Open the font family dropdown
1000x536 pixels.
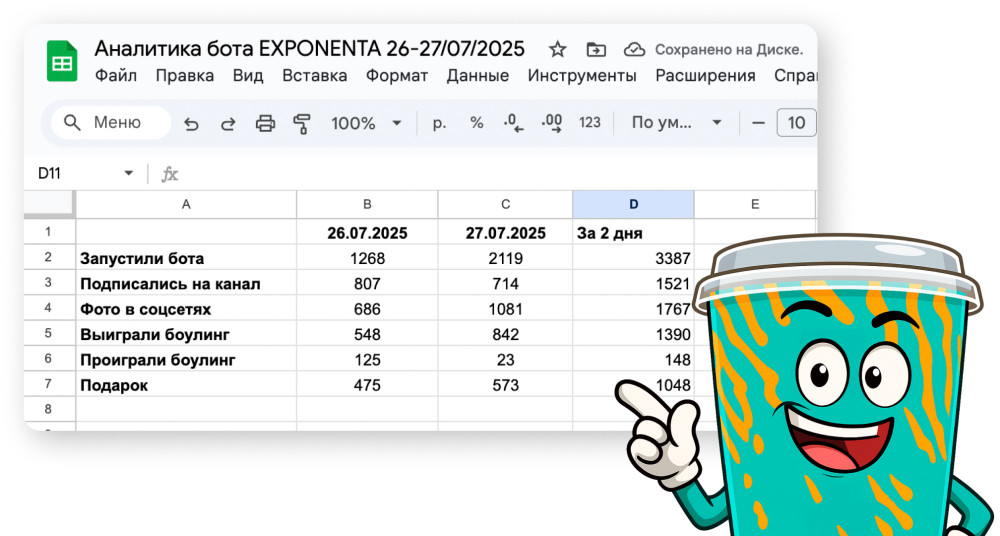click(x=676, y=123)
